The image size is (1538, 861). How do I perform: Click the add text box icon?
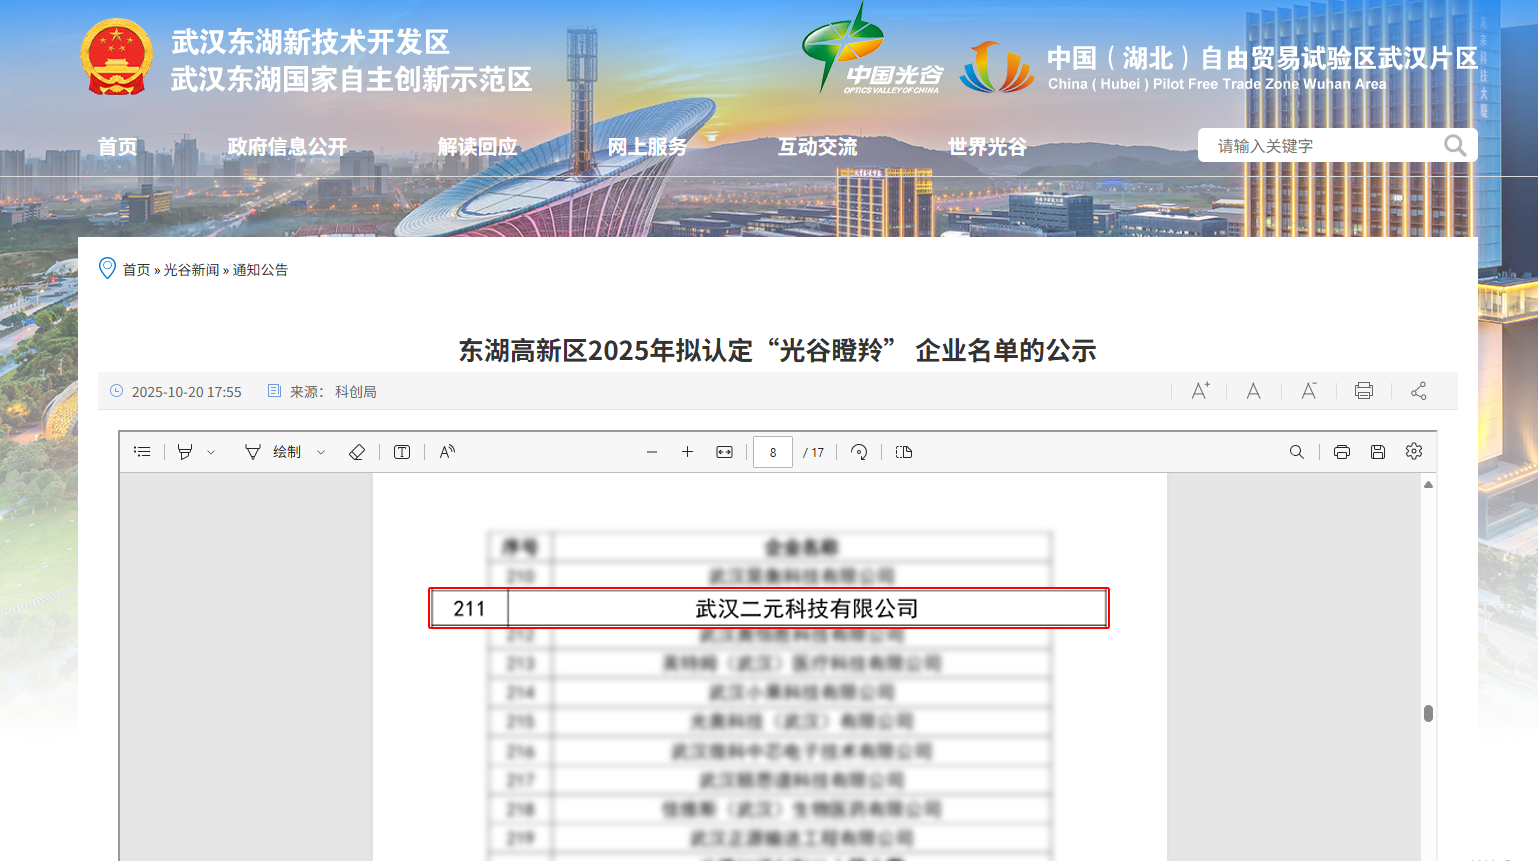pyautogui.click(x=402, y=452)
